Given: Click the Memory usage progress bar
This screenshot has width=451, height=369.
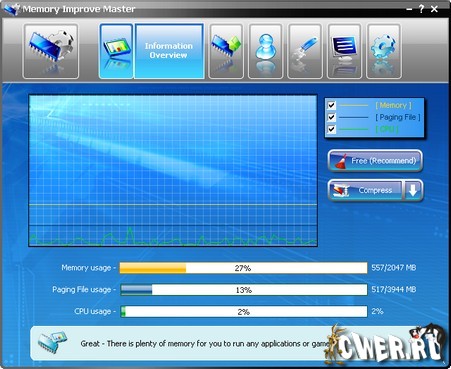Looking at the screenshot, I should [x=243, y=268].
